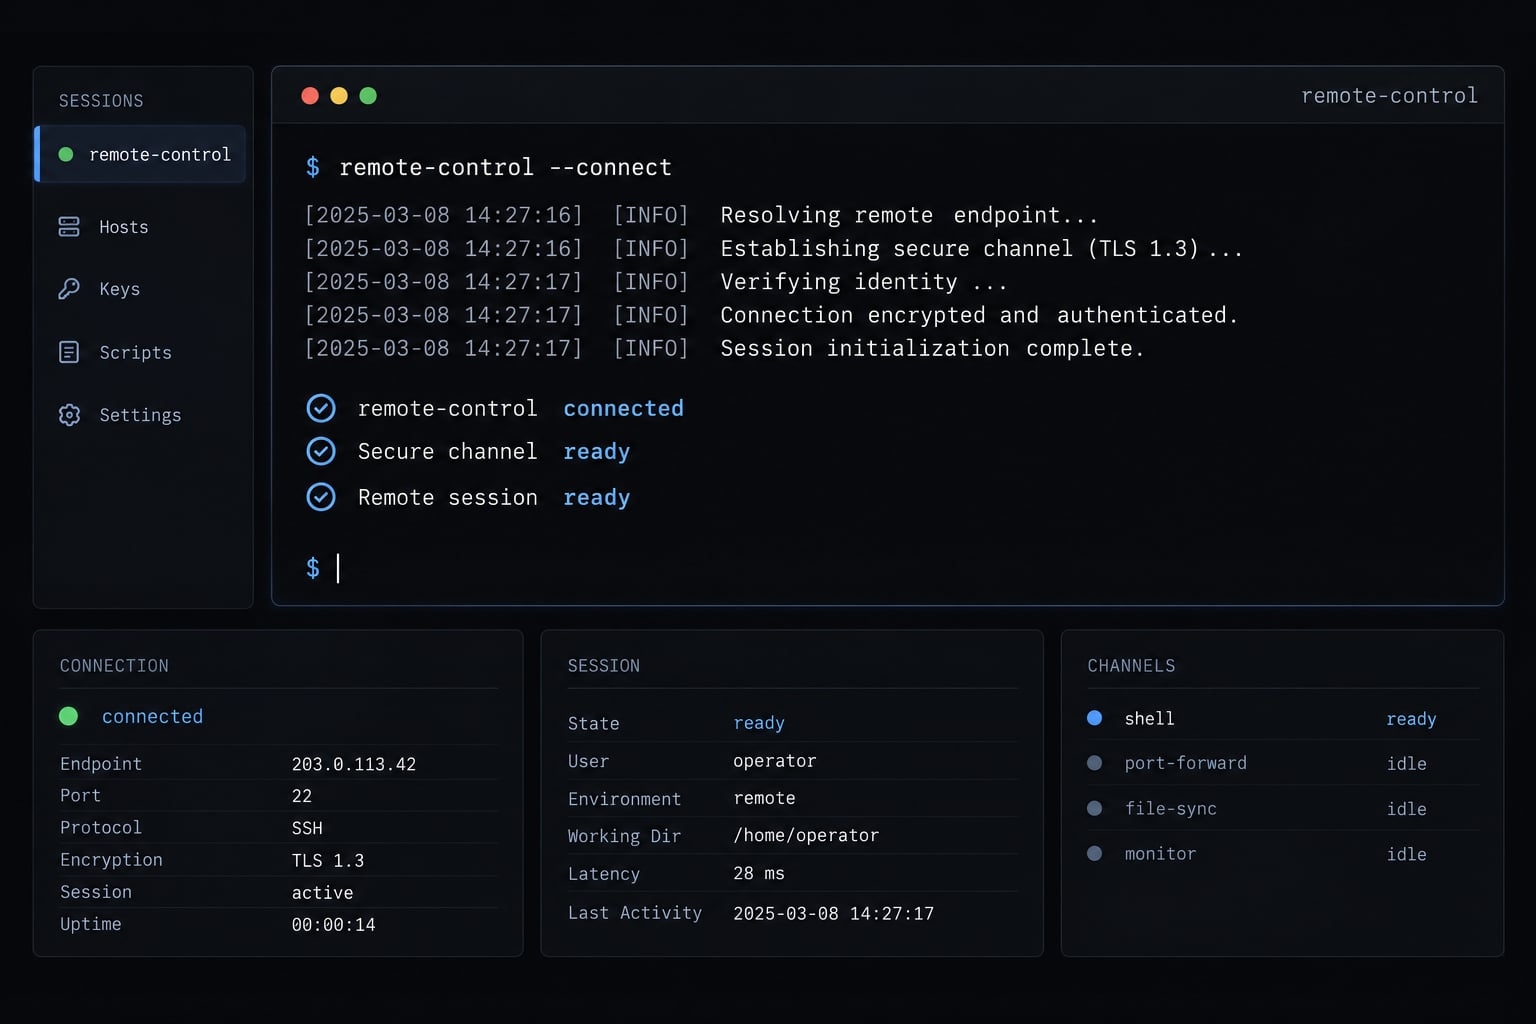Click the checkmark icon next to Remote session
The image size is (1536, 1024).
(x=321, y=497)
